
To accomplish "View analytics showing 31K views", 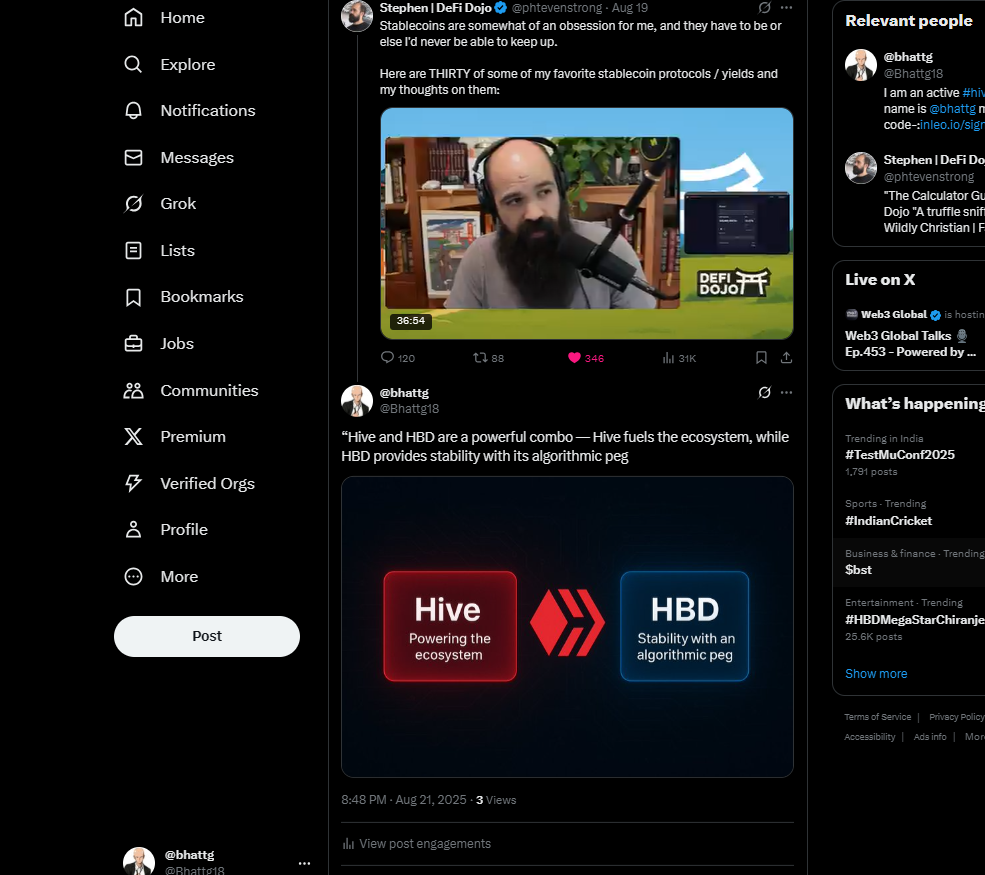I will 679,358.
